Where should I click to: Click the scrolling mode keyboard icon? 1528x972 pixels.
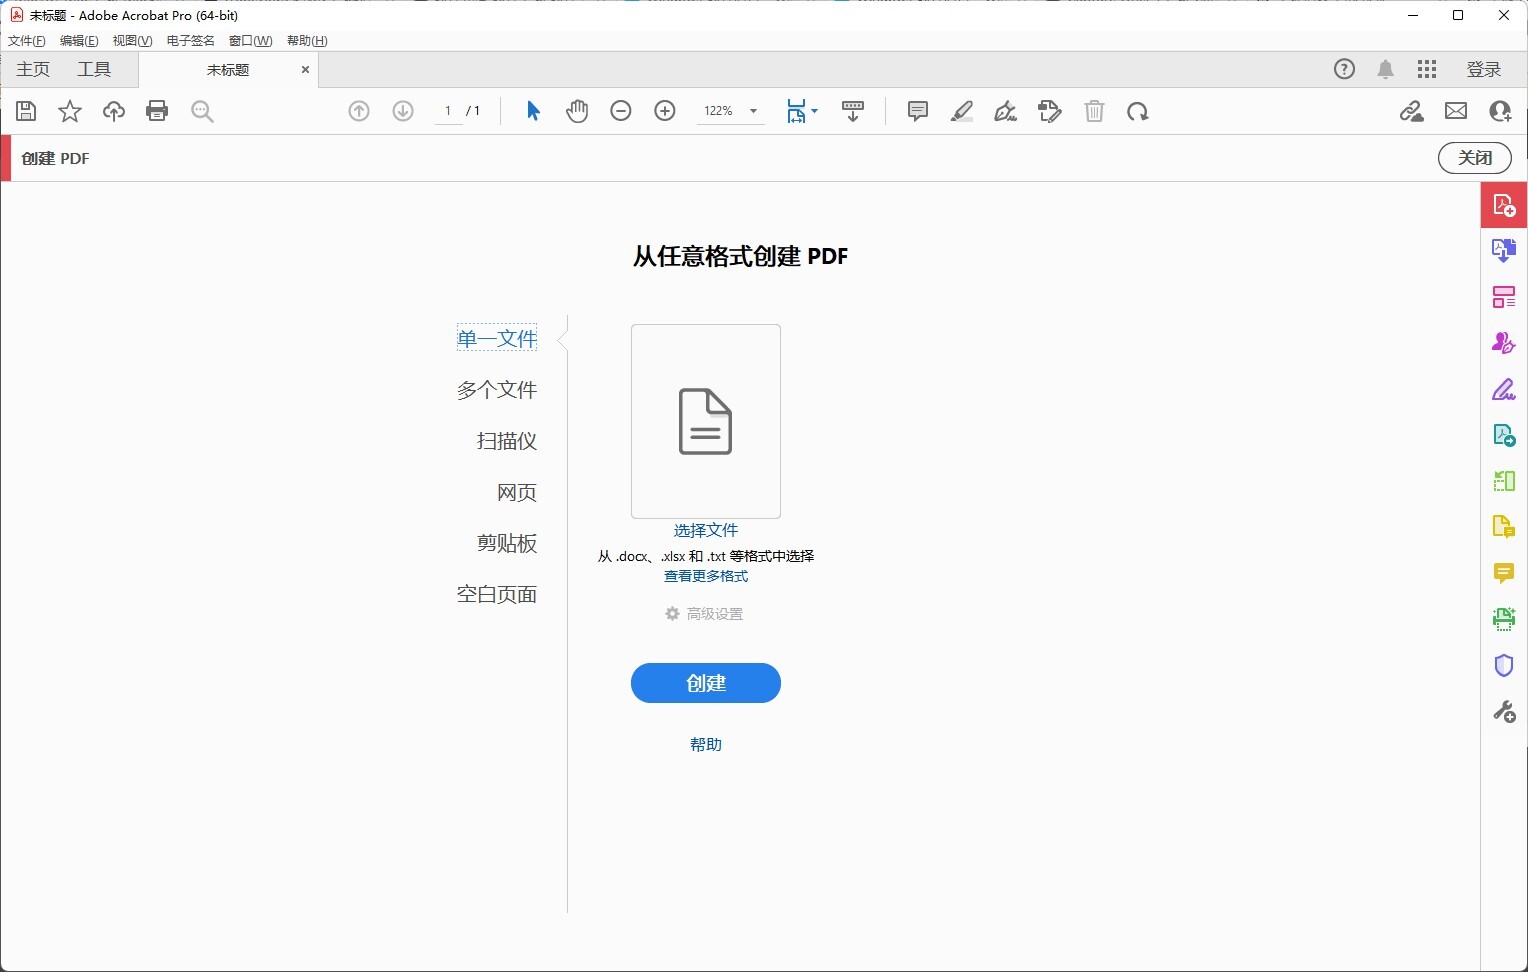coord(853,111)
